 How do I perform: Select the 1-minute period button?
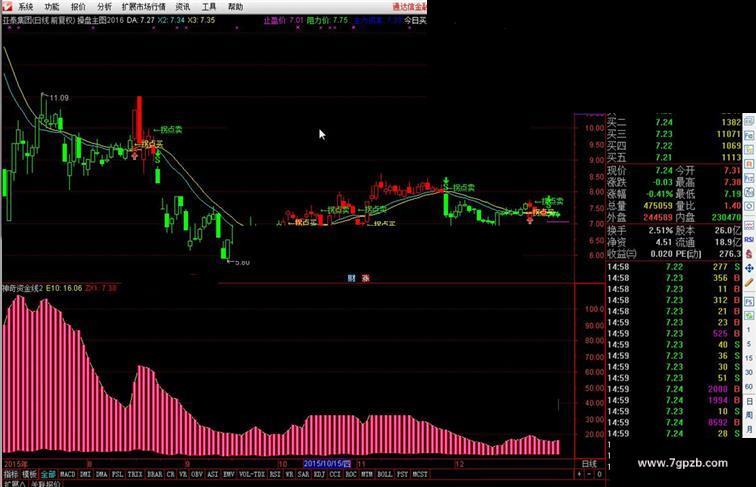[x=749, y=330]
